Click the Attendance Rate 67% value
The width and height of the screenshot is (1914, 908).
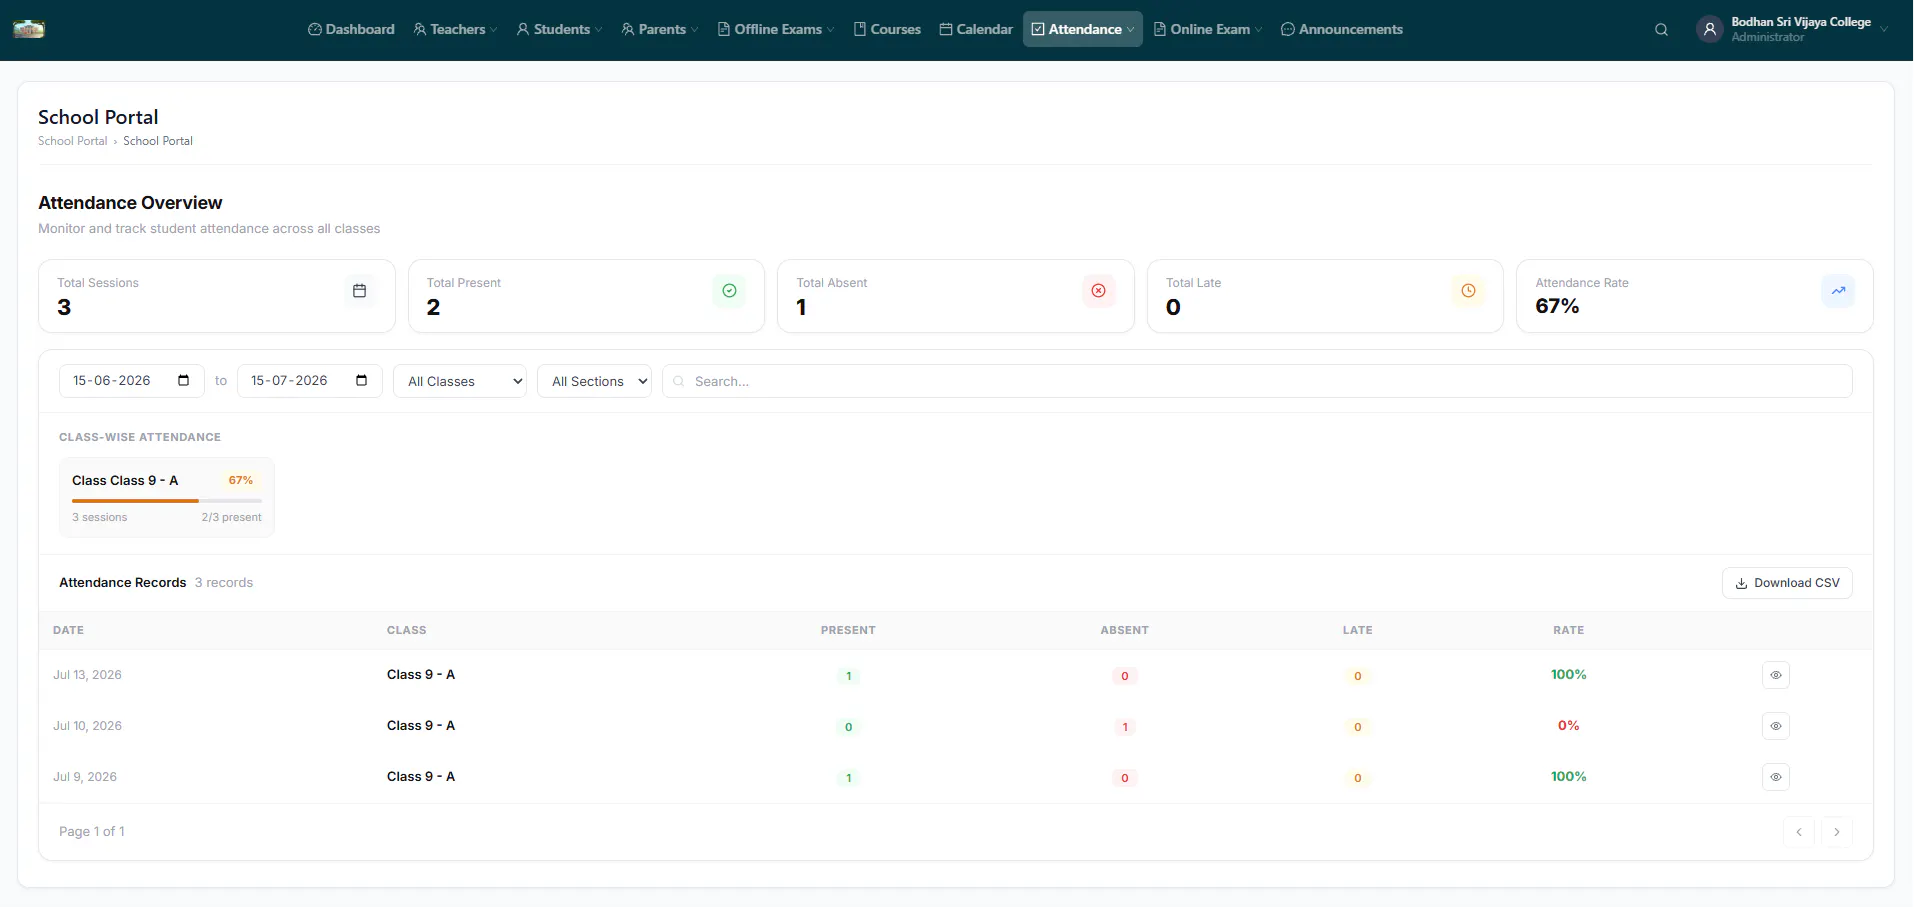click(x=1557, y=307)
